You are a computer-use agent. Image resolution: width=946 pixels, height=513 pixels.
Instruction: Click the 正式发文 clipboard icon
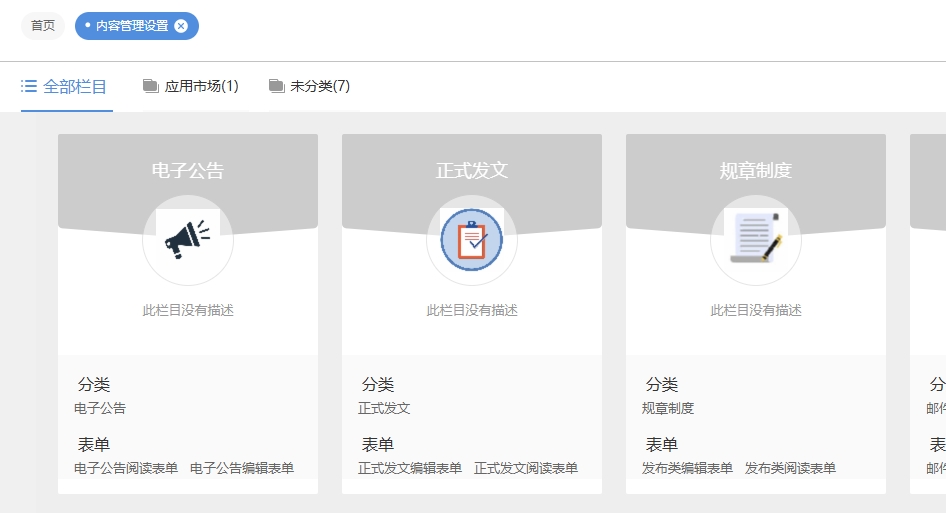pos(472,240)
